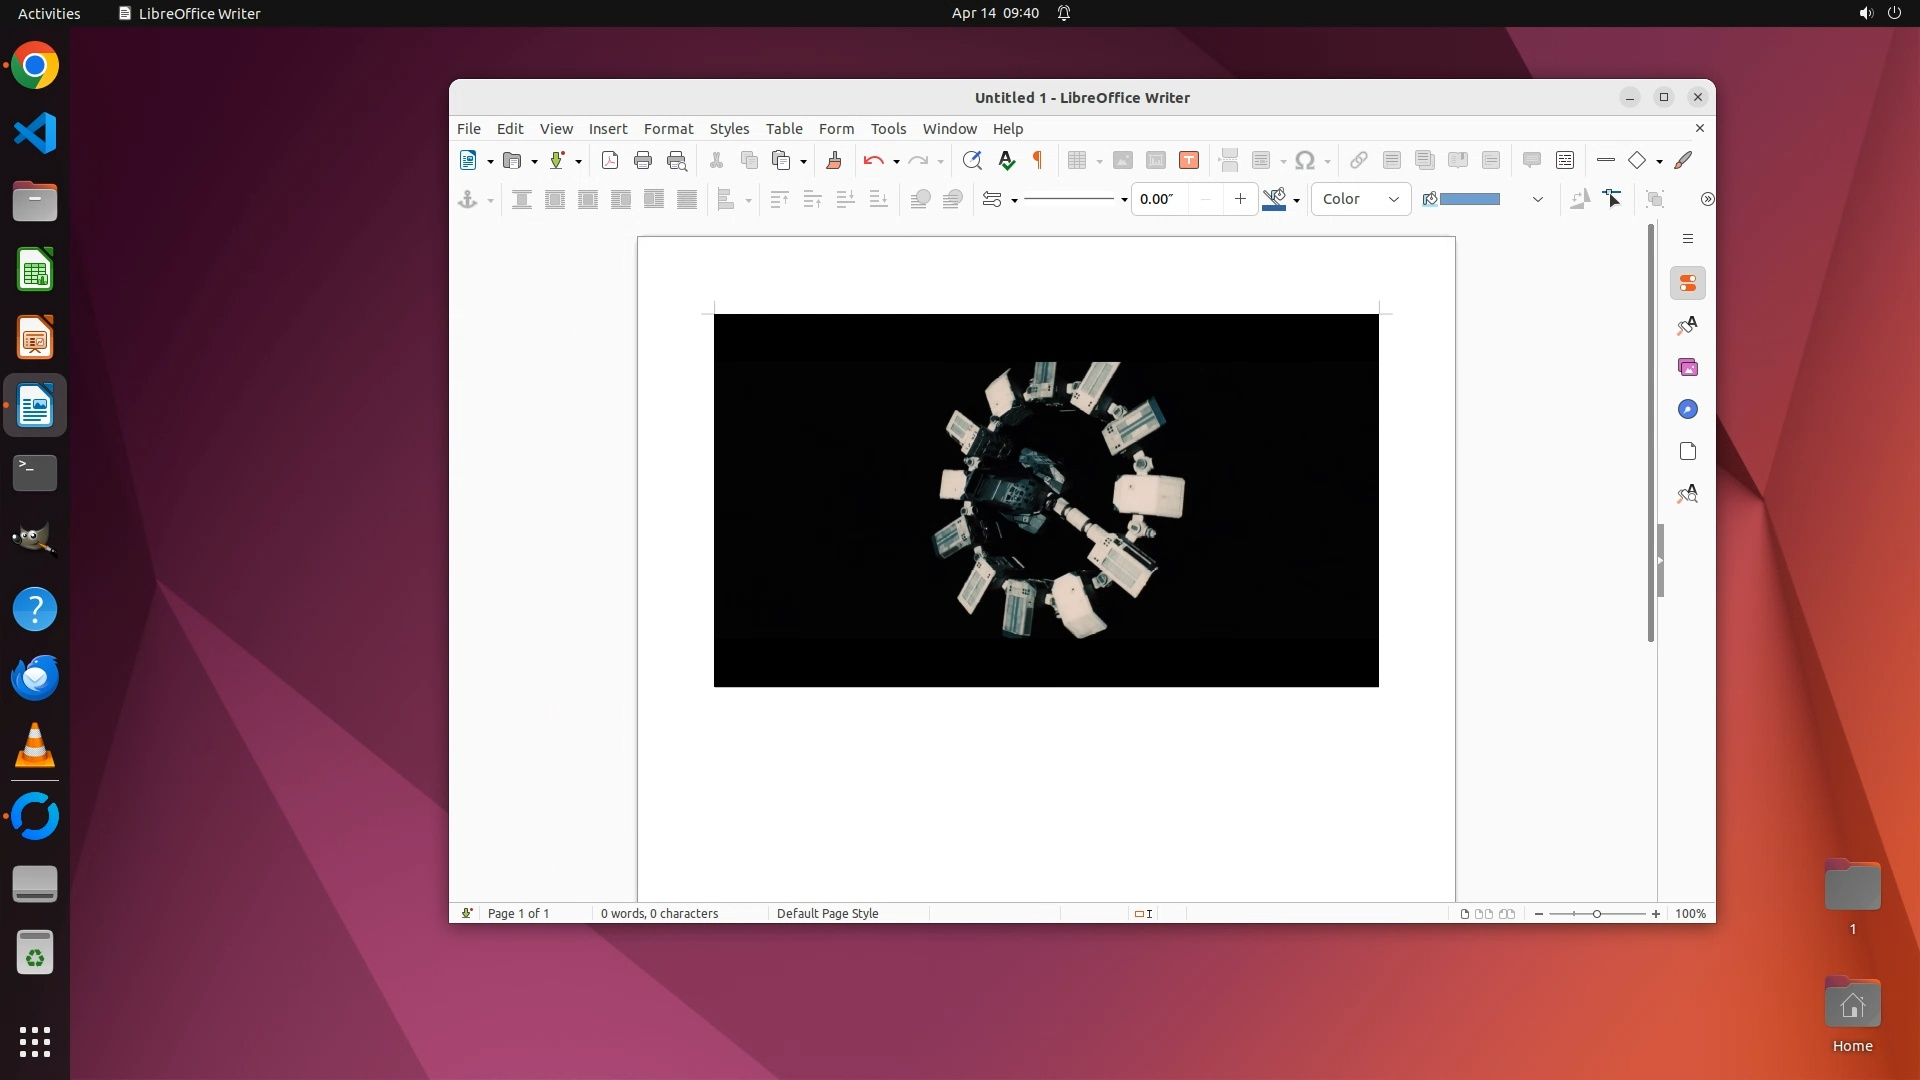Toggle point edit mode icon
Viewport: 1920px width, 1080px height.
[x=1612, y=199]
